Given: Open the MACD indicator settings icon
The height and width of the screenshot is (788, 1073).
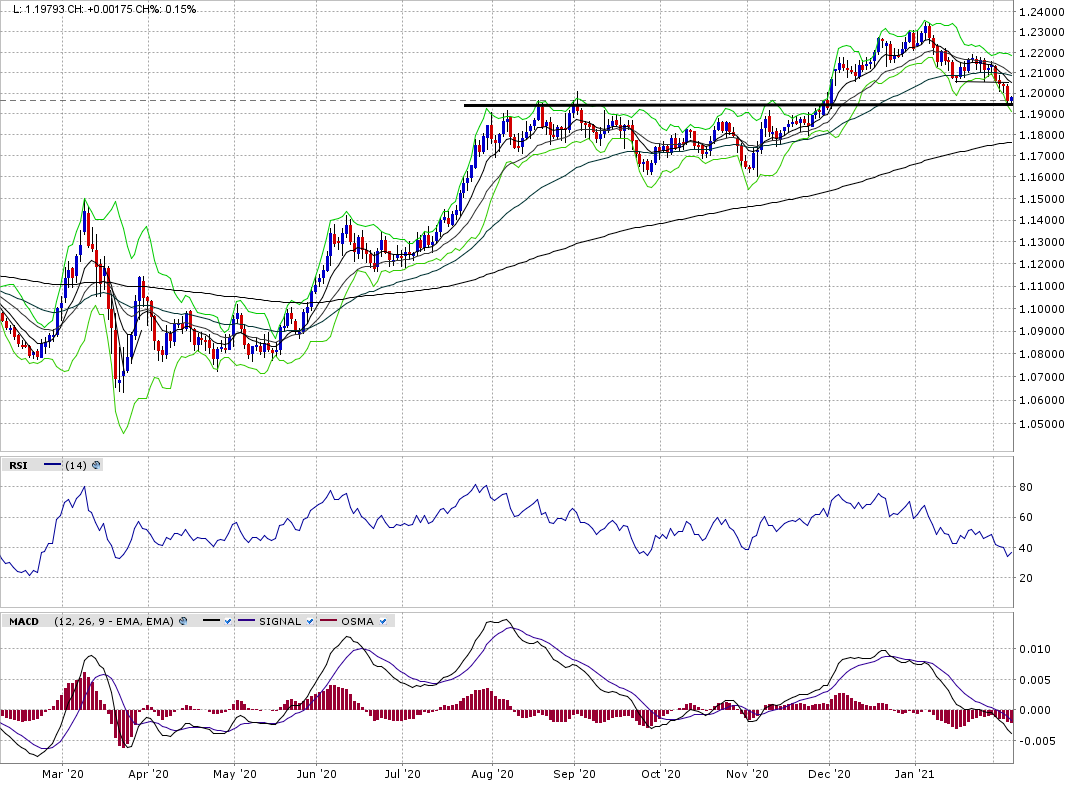Looking at the screenshot, I should 183,621.
